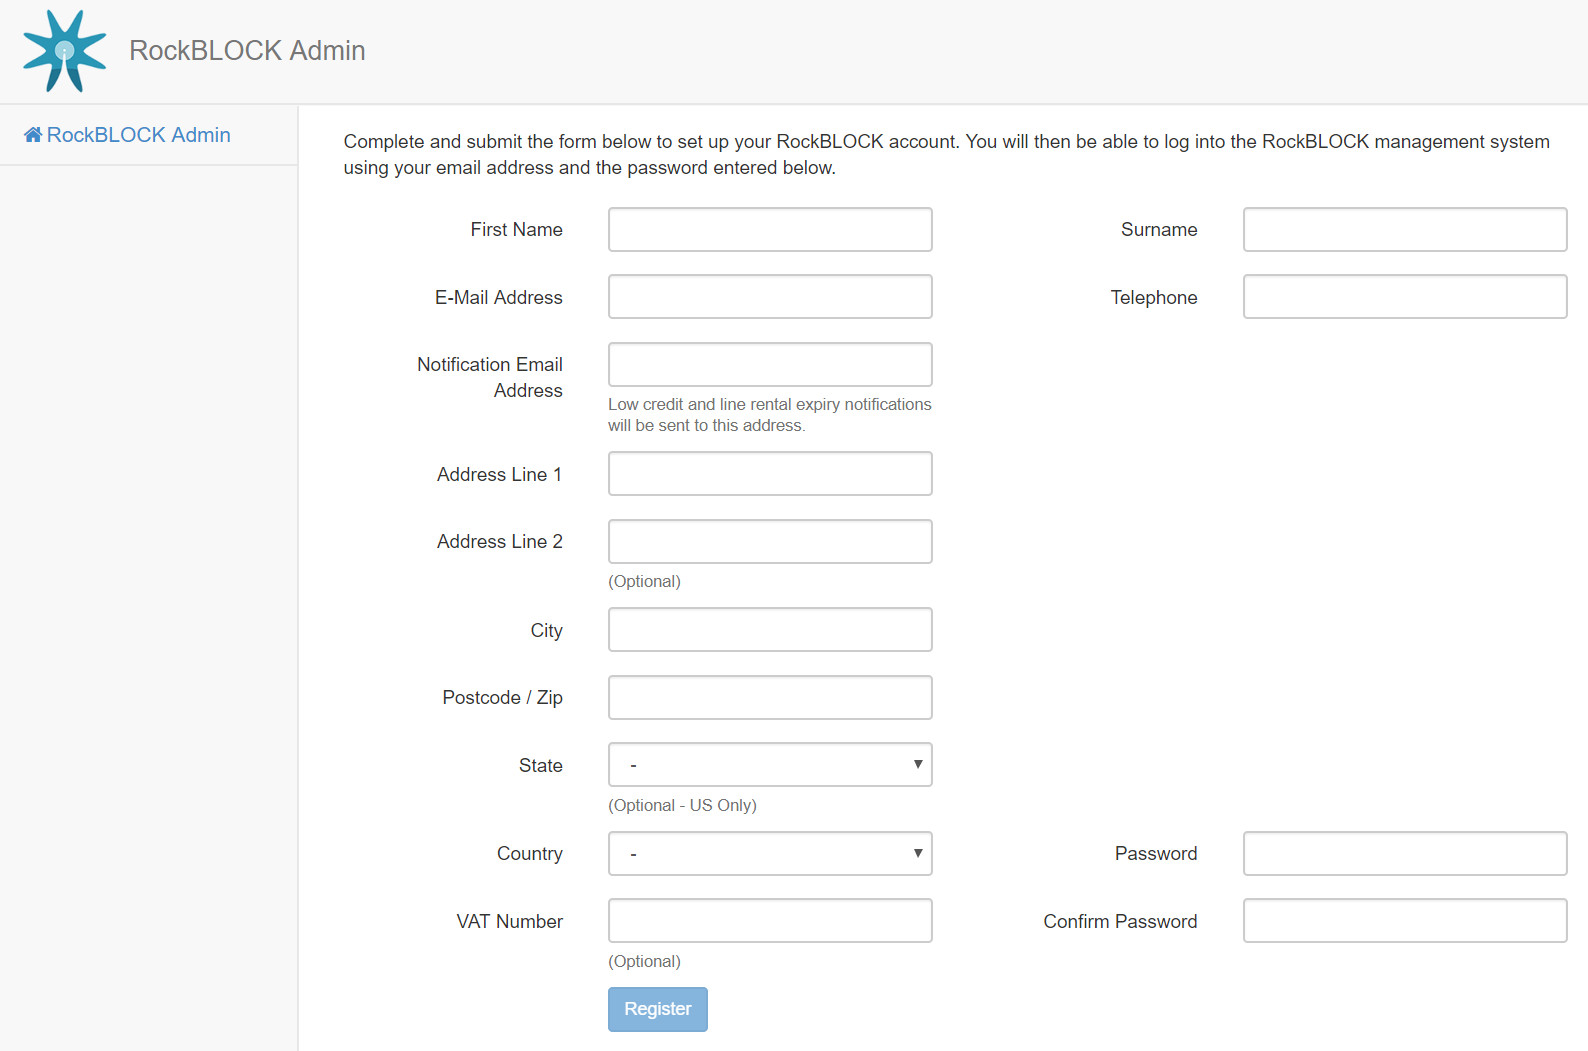The height and width of the screenshot is (1051, 1588).
Task: Click the 'VAT Number' label
Action: [x=510, y=921]
